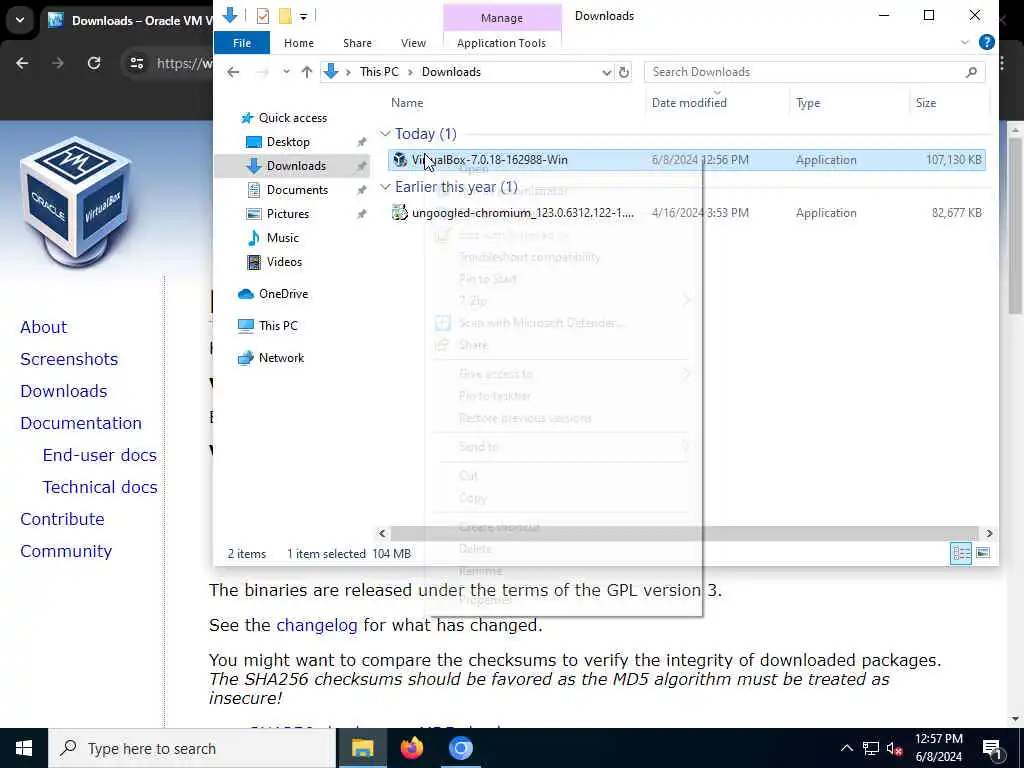Open OneDrive in the navigation pane
Screen dimensions: 1024x768
click(x=283, y=294)
